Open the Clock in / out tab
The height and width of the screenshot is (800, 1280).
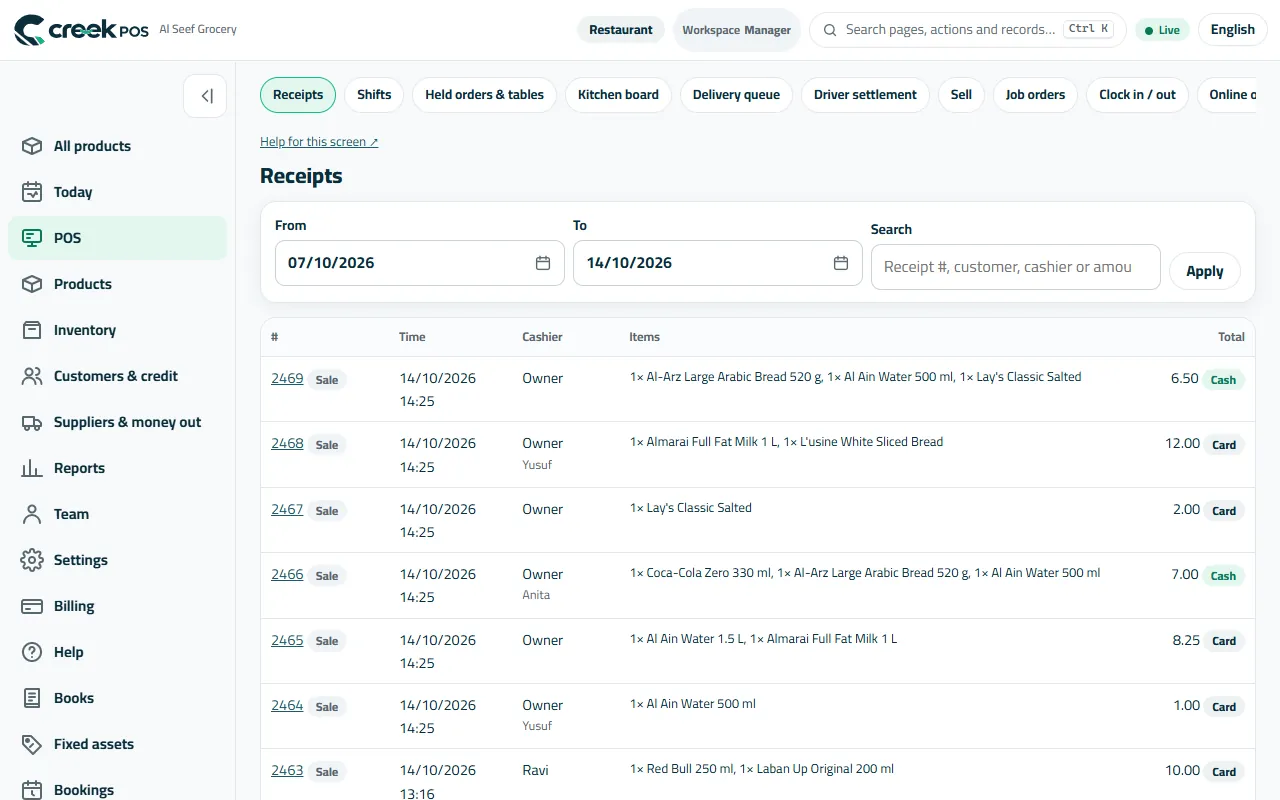click(x=1137, y=95)
